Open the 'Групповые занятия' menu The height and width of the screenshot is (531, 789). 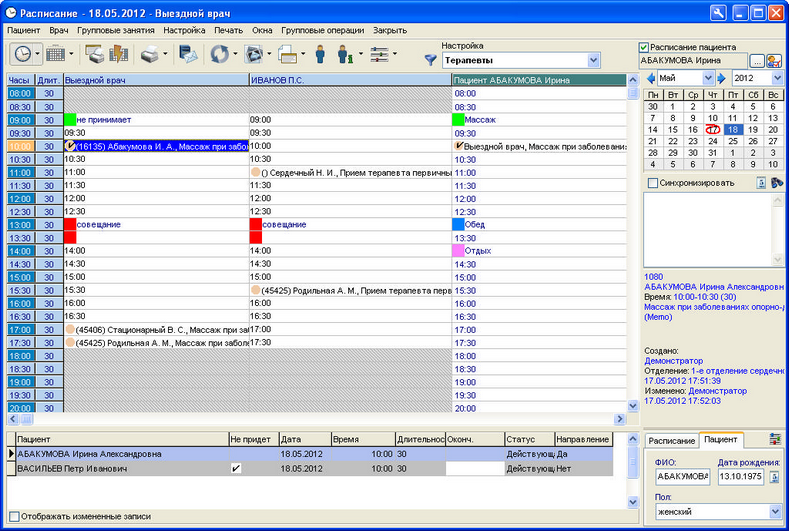[116, 30]
